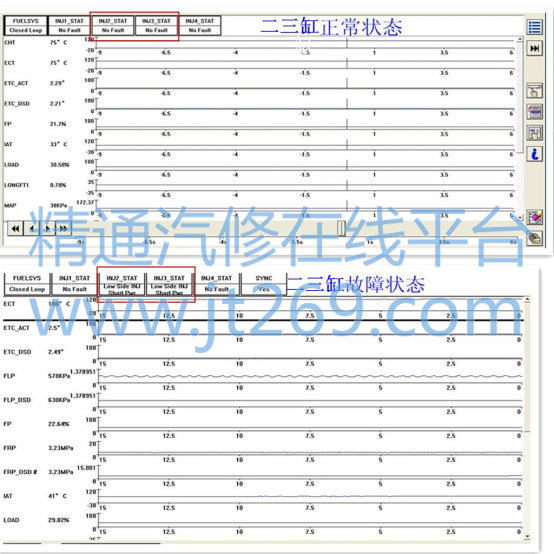Screen dimensions: 554x554
Task: Open the parameter list icon at top right
Action: [534, 27]
